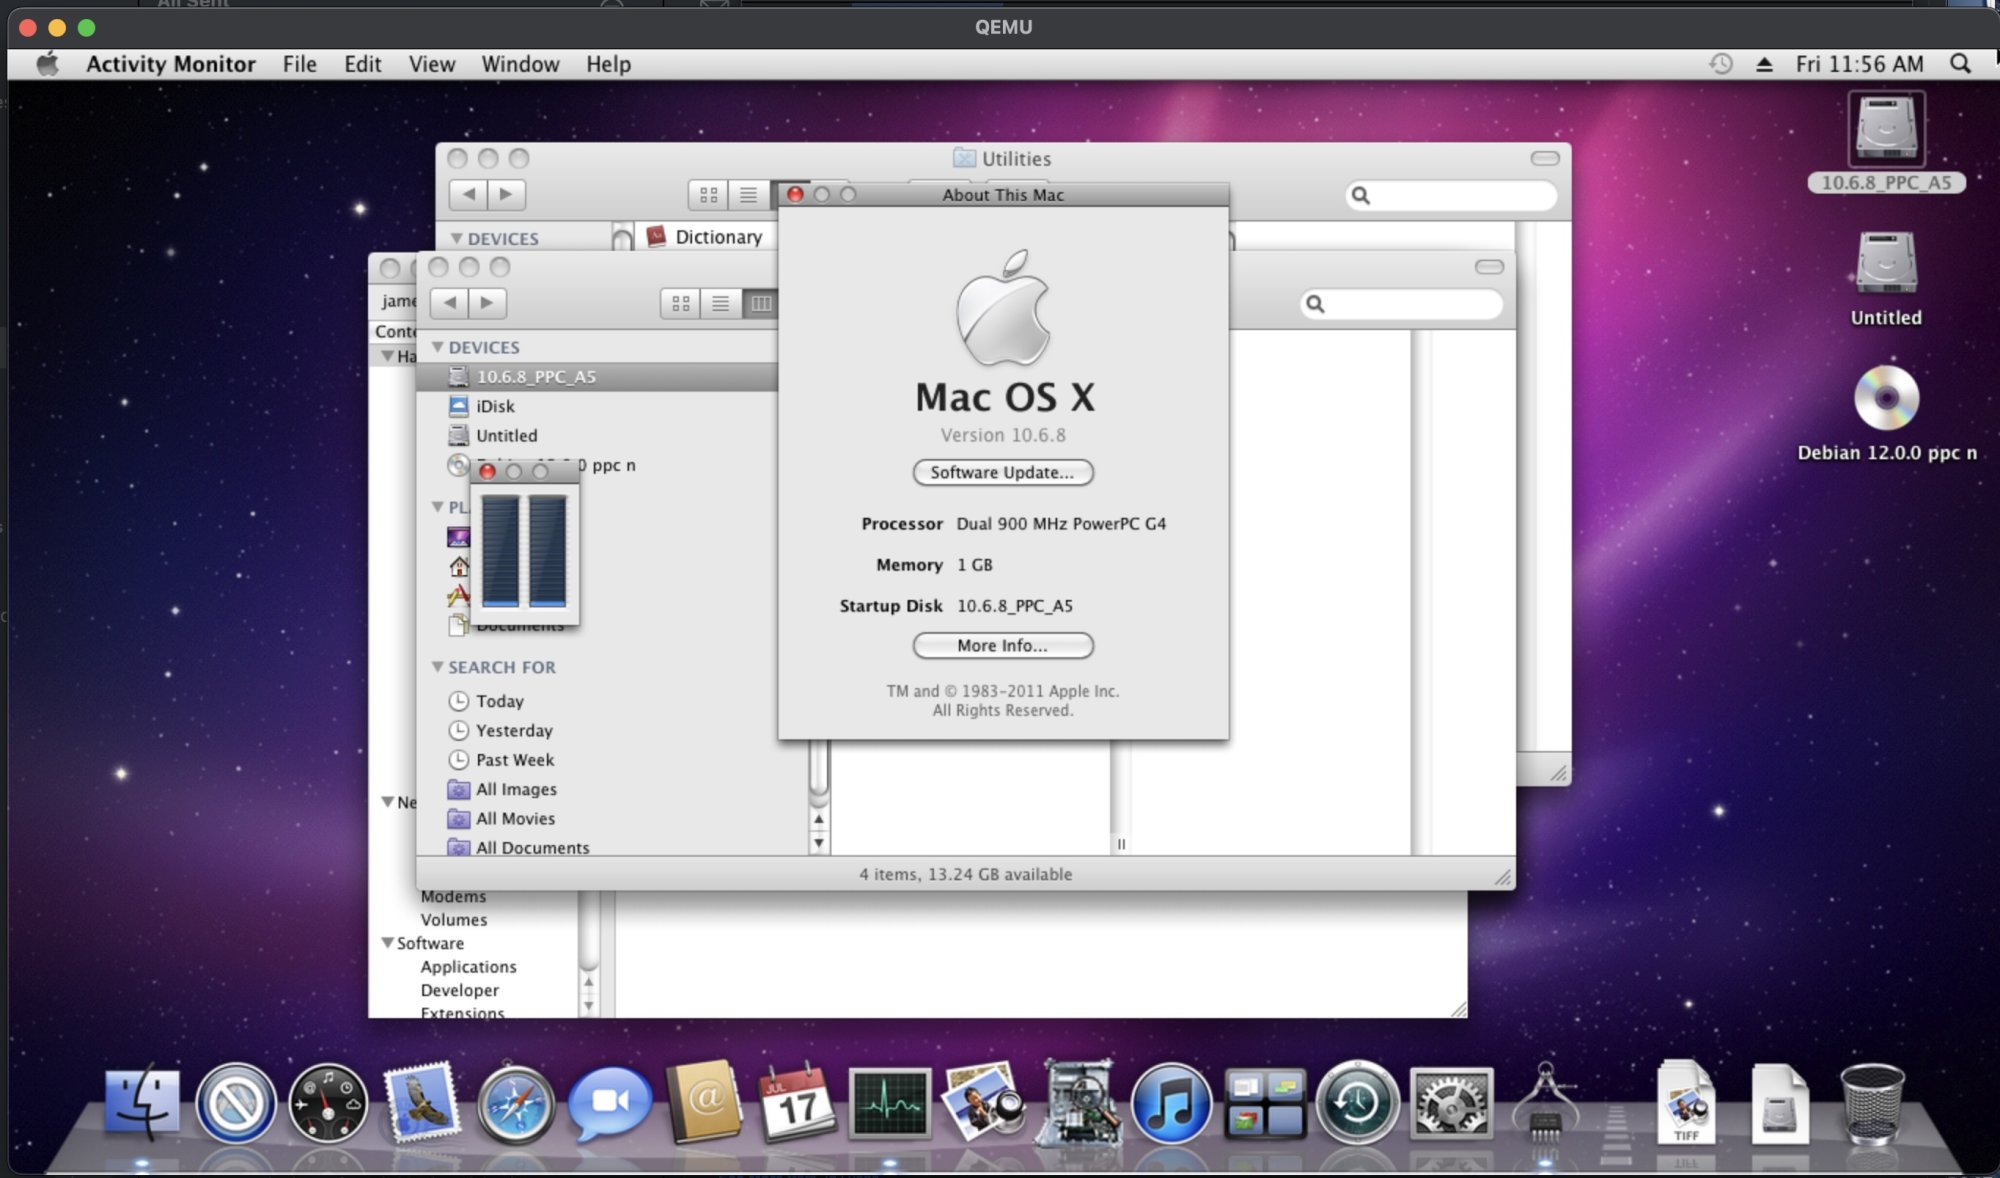Collapse the SEARCH FOR sidebar section
2000x1178 pixels.
438,667
